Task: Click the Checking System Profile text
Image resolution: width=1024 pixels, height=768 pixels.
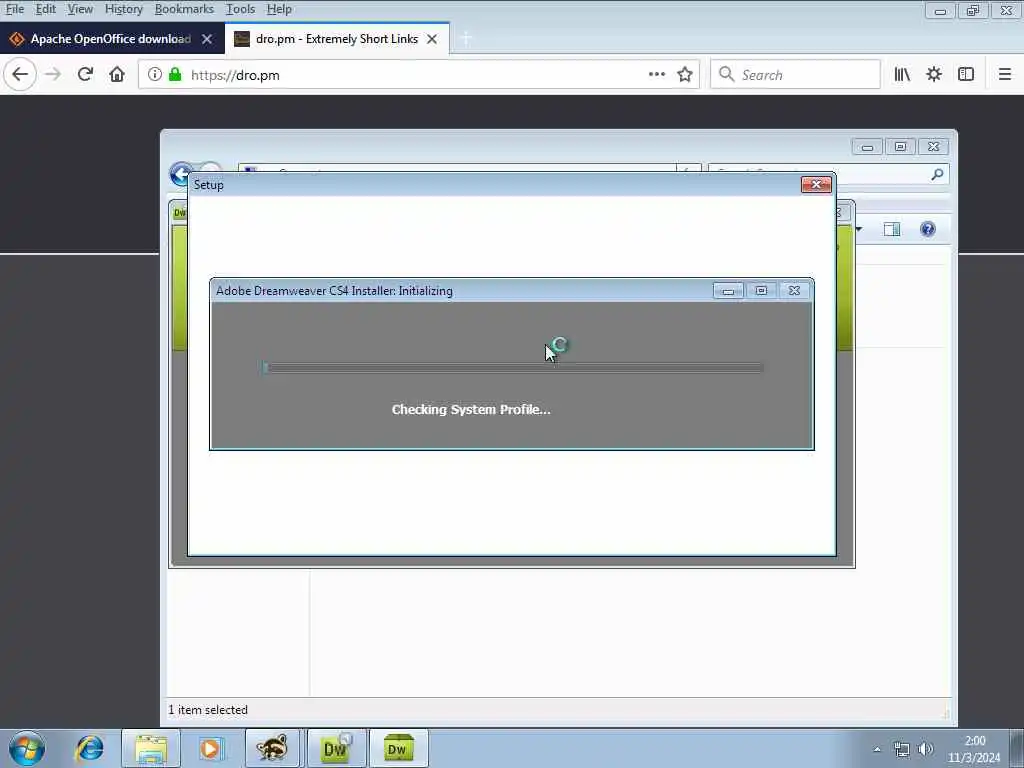Action: point(471,409)
